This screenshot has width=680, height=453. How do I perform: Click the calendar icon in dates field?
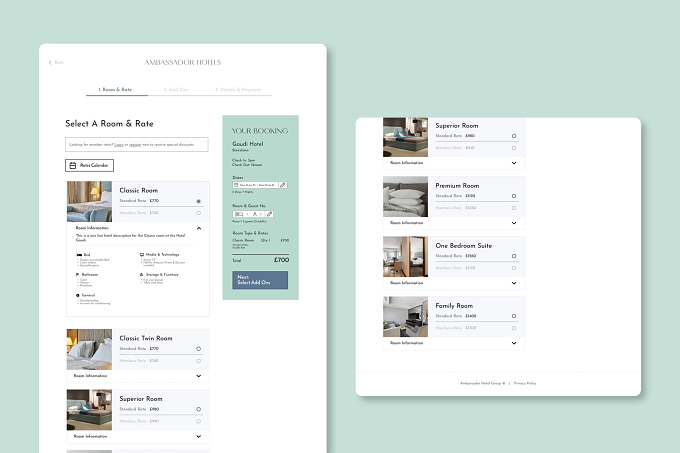[236, 185]
